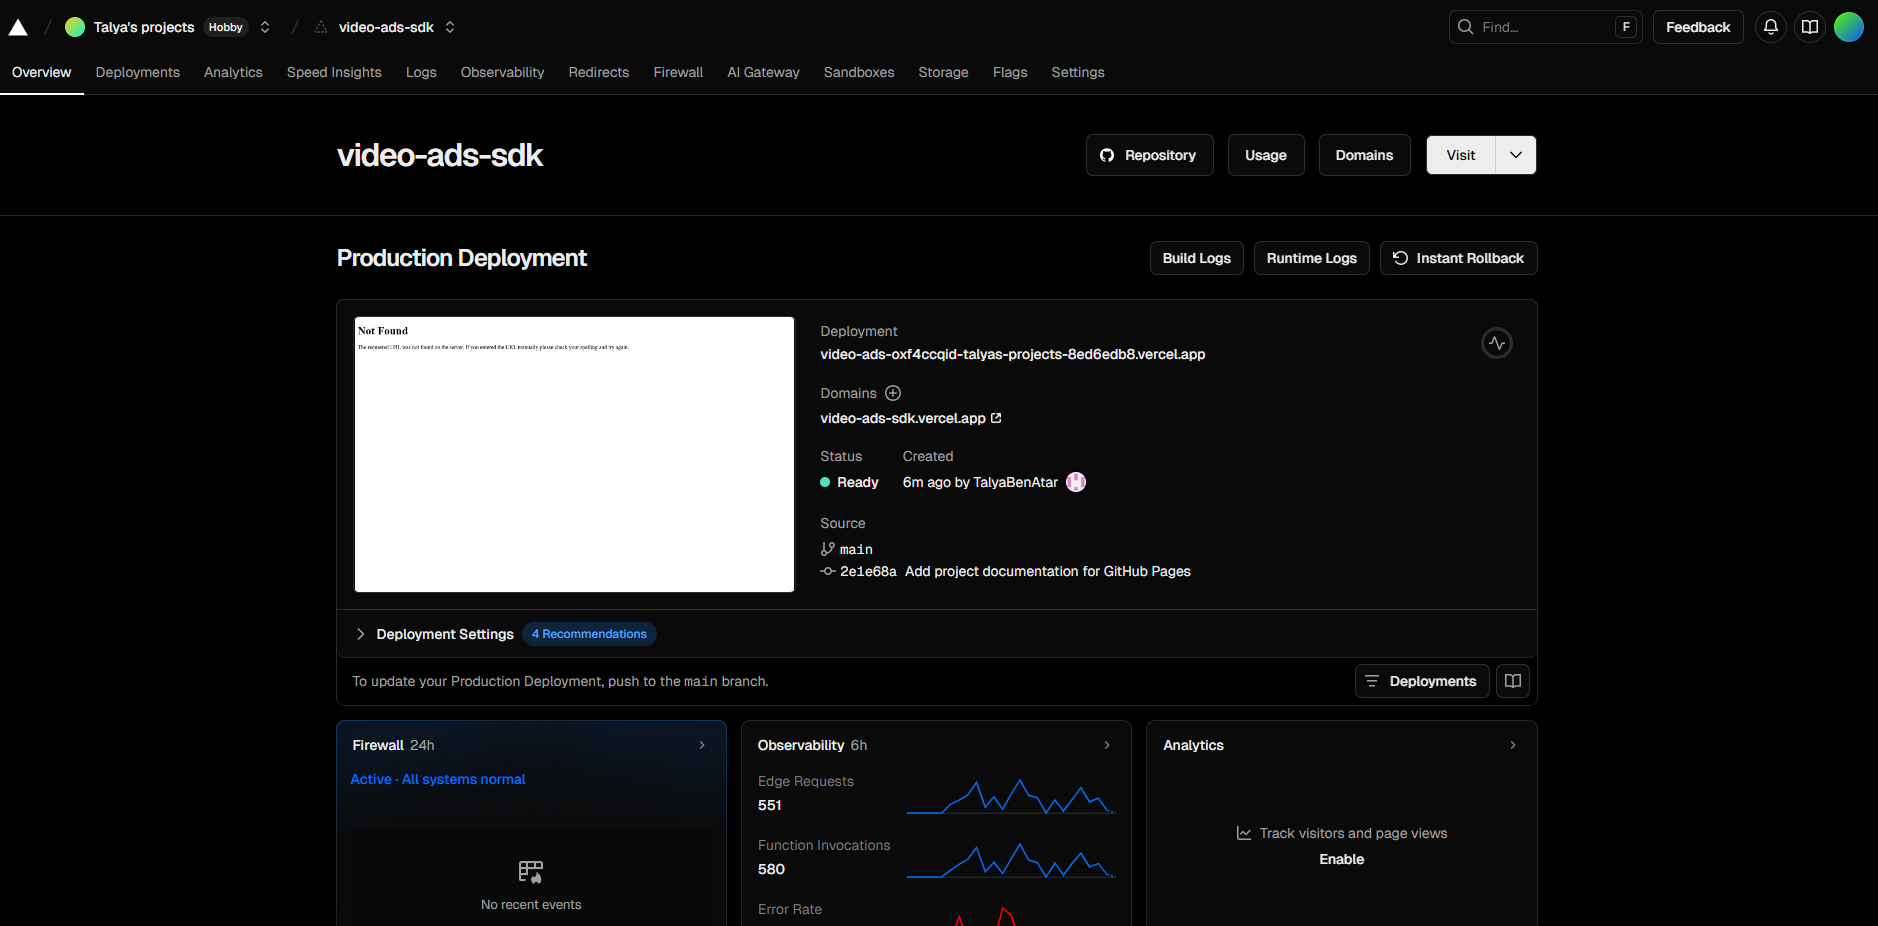Open the documentation book icon in header

pos(1809,27)
